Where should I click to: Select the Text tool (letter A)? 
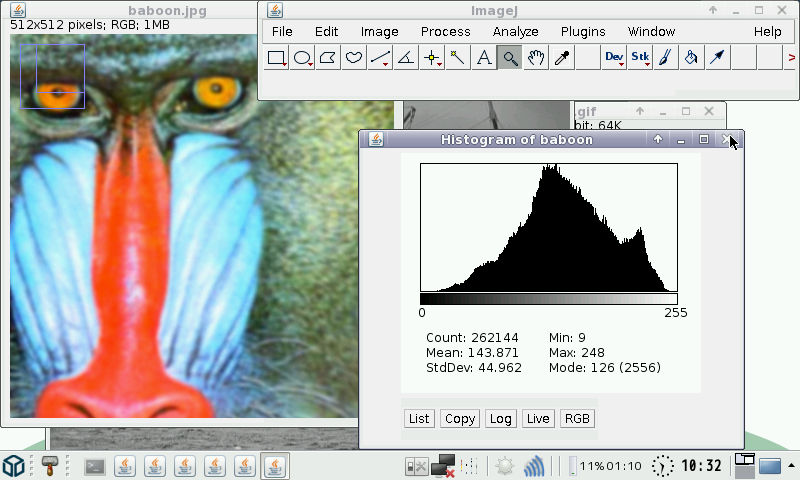tap(484, 58)
